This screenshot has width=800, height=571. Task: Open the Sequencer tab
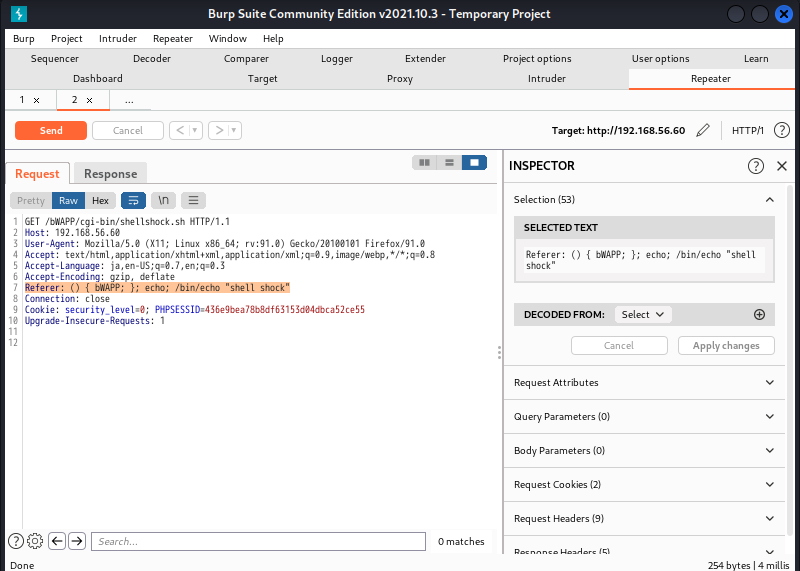tap(55, 59)
